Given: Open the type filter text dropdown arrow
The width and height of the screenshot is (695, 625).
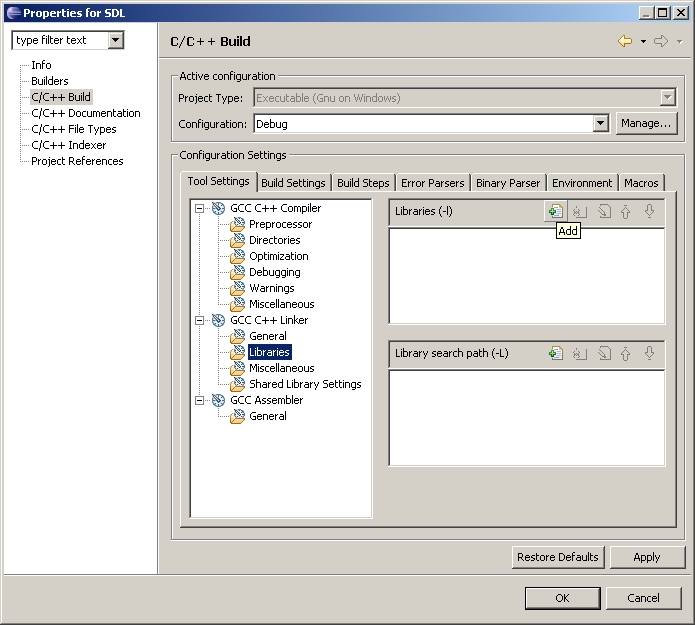Looking at the screenshot, I should pyautogui.click(x=115, y=40).
